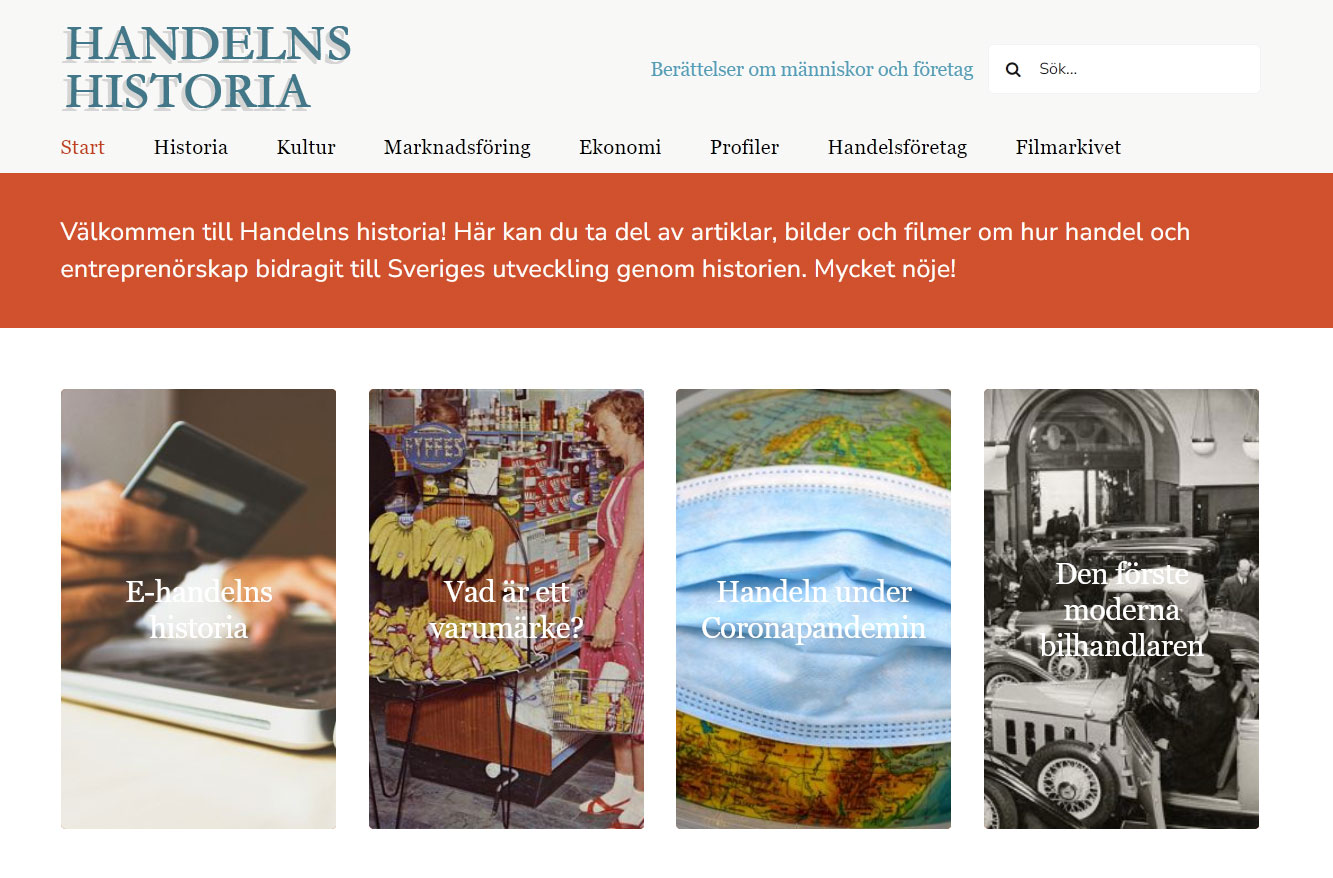Focus the Sök search input field
This screenshot has height=878, width=1333.
coord(1124,69)
